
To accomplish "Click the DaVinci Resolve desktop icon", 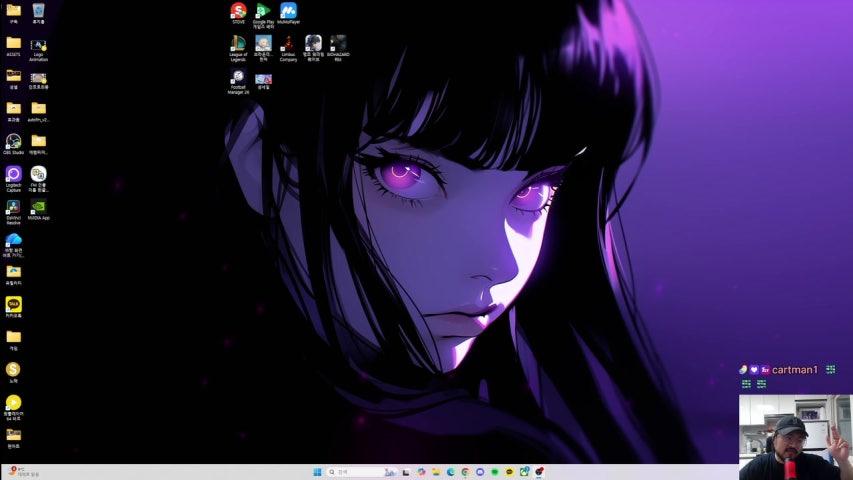I will (13, 207).
